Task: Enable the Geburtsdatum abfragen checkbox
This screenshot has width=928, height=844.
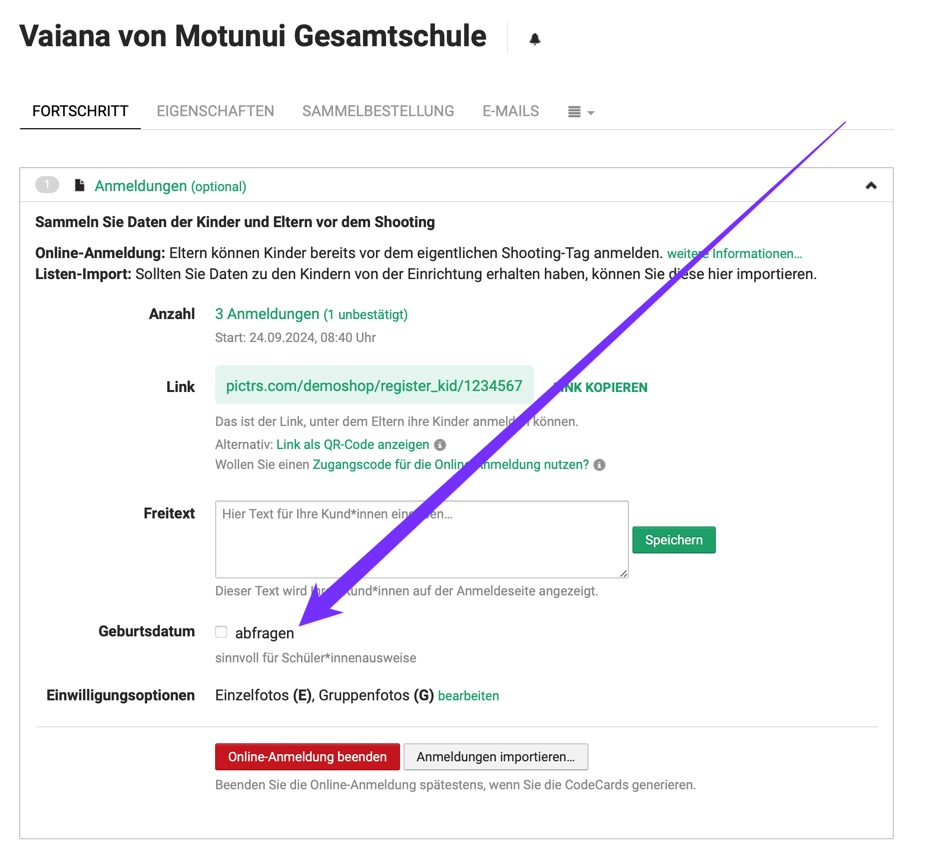Action: [221, 632]
